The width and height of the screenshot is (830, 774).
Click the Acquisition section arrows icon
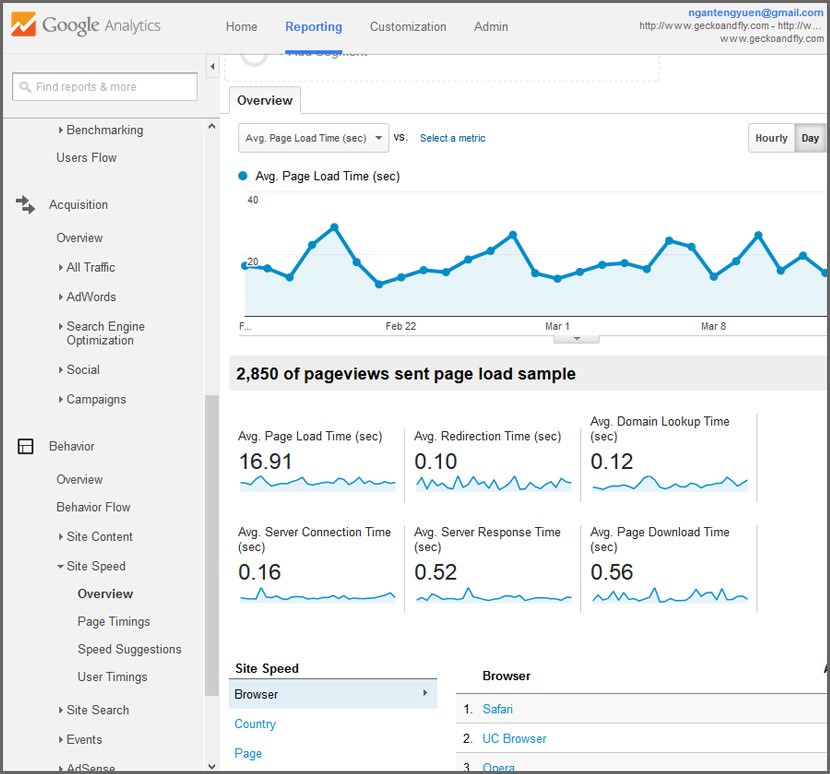coord(26,205)
